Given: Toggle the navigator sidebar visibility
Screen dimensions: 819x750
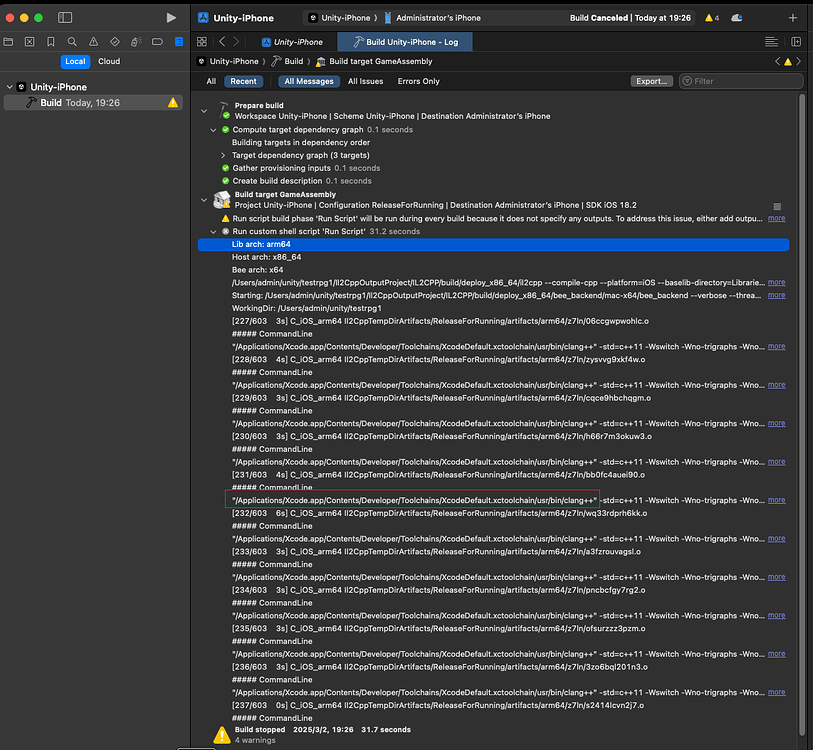Looking at the screenshot, I should point(65,18).
